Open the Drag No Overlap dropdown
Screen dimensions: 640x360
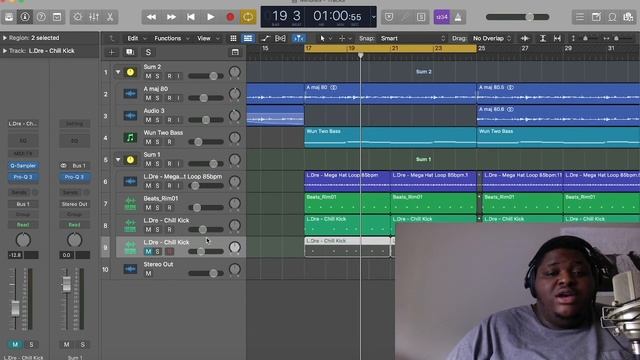(x=492, y=38)
